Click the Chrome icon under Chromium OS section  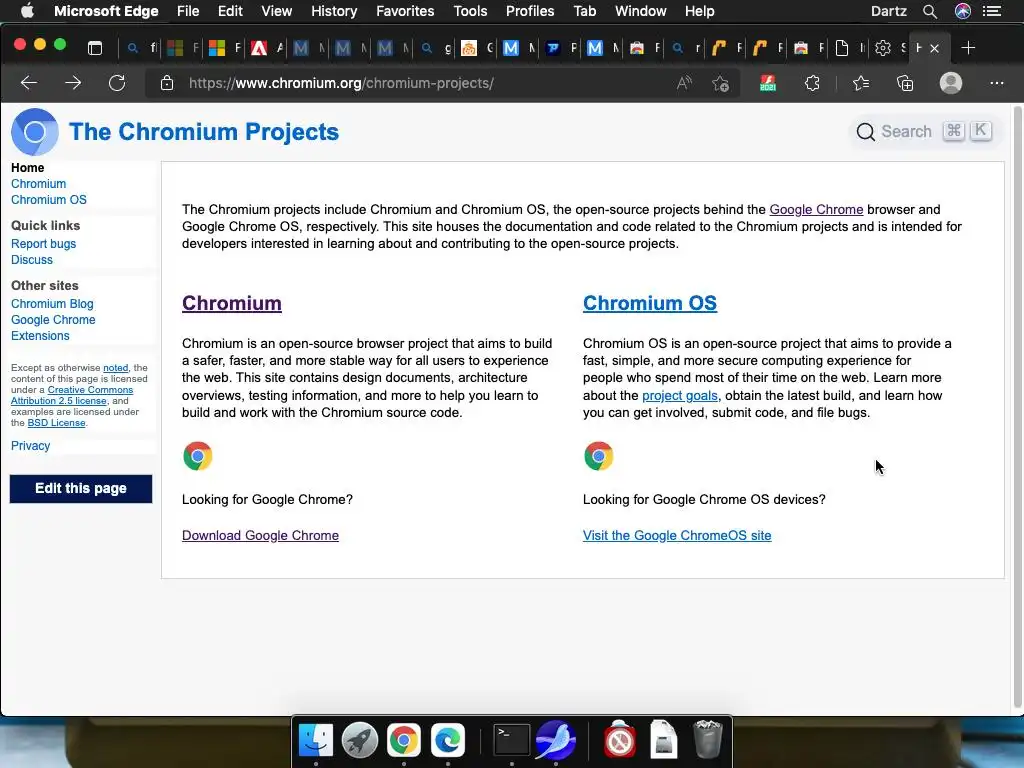coord(598,456)
